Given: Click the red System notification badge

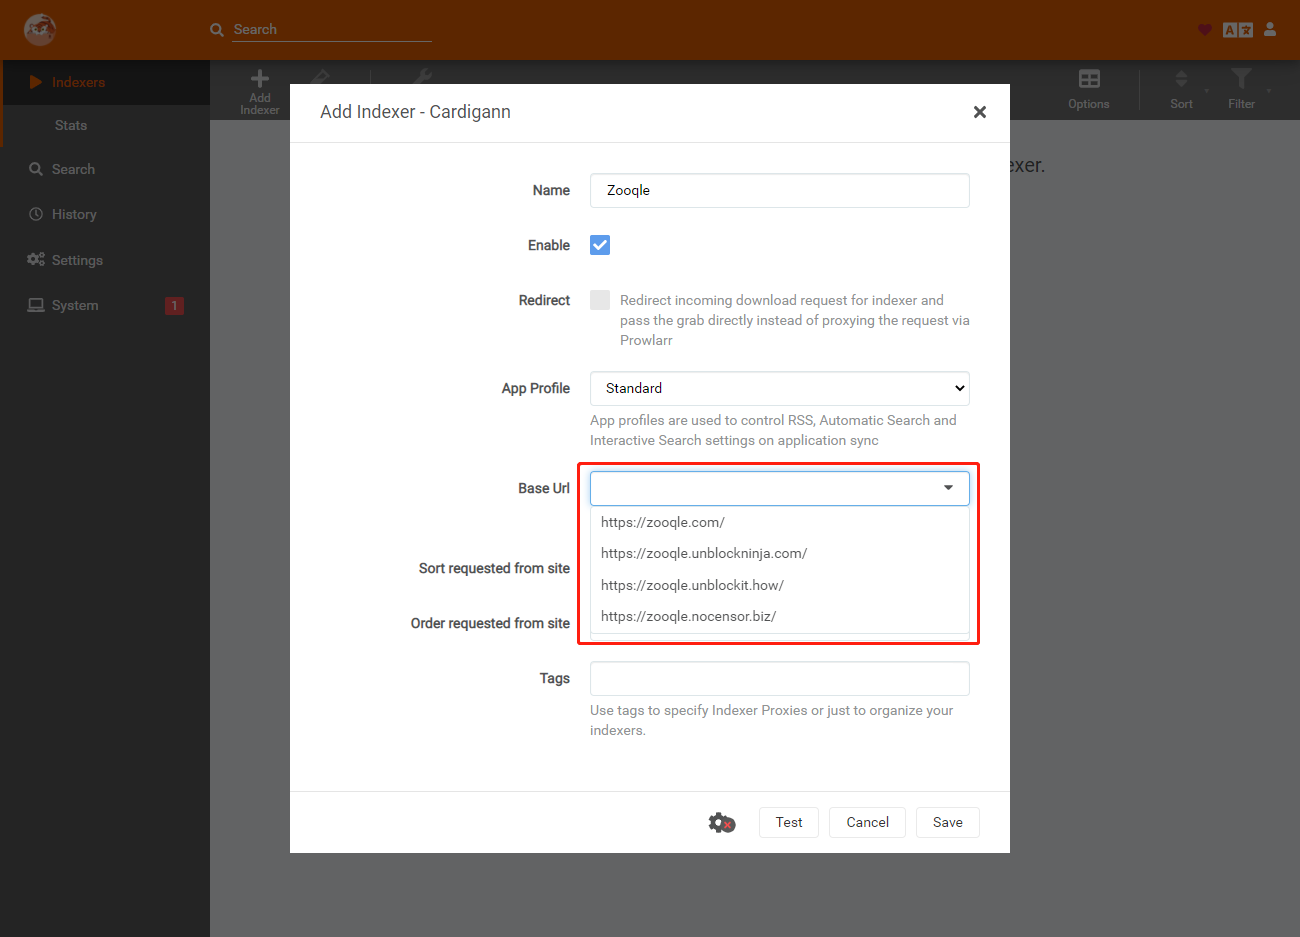Looking at the screenshot, I should tap(174, 306).
